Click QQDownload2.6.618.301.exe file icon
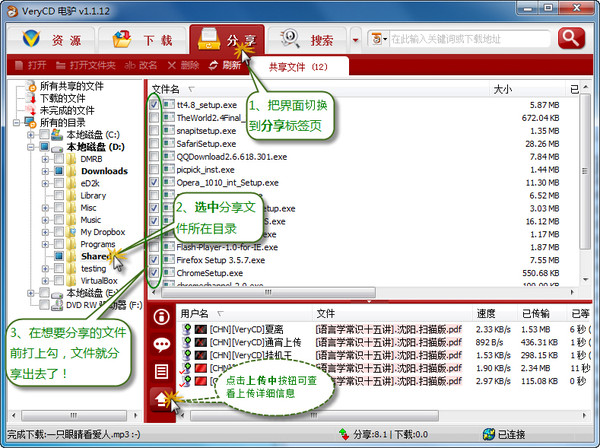The width and height of the screenshot is (600, 448). point(168,156)
